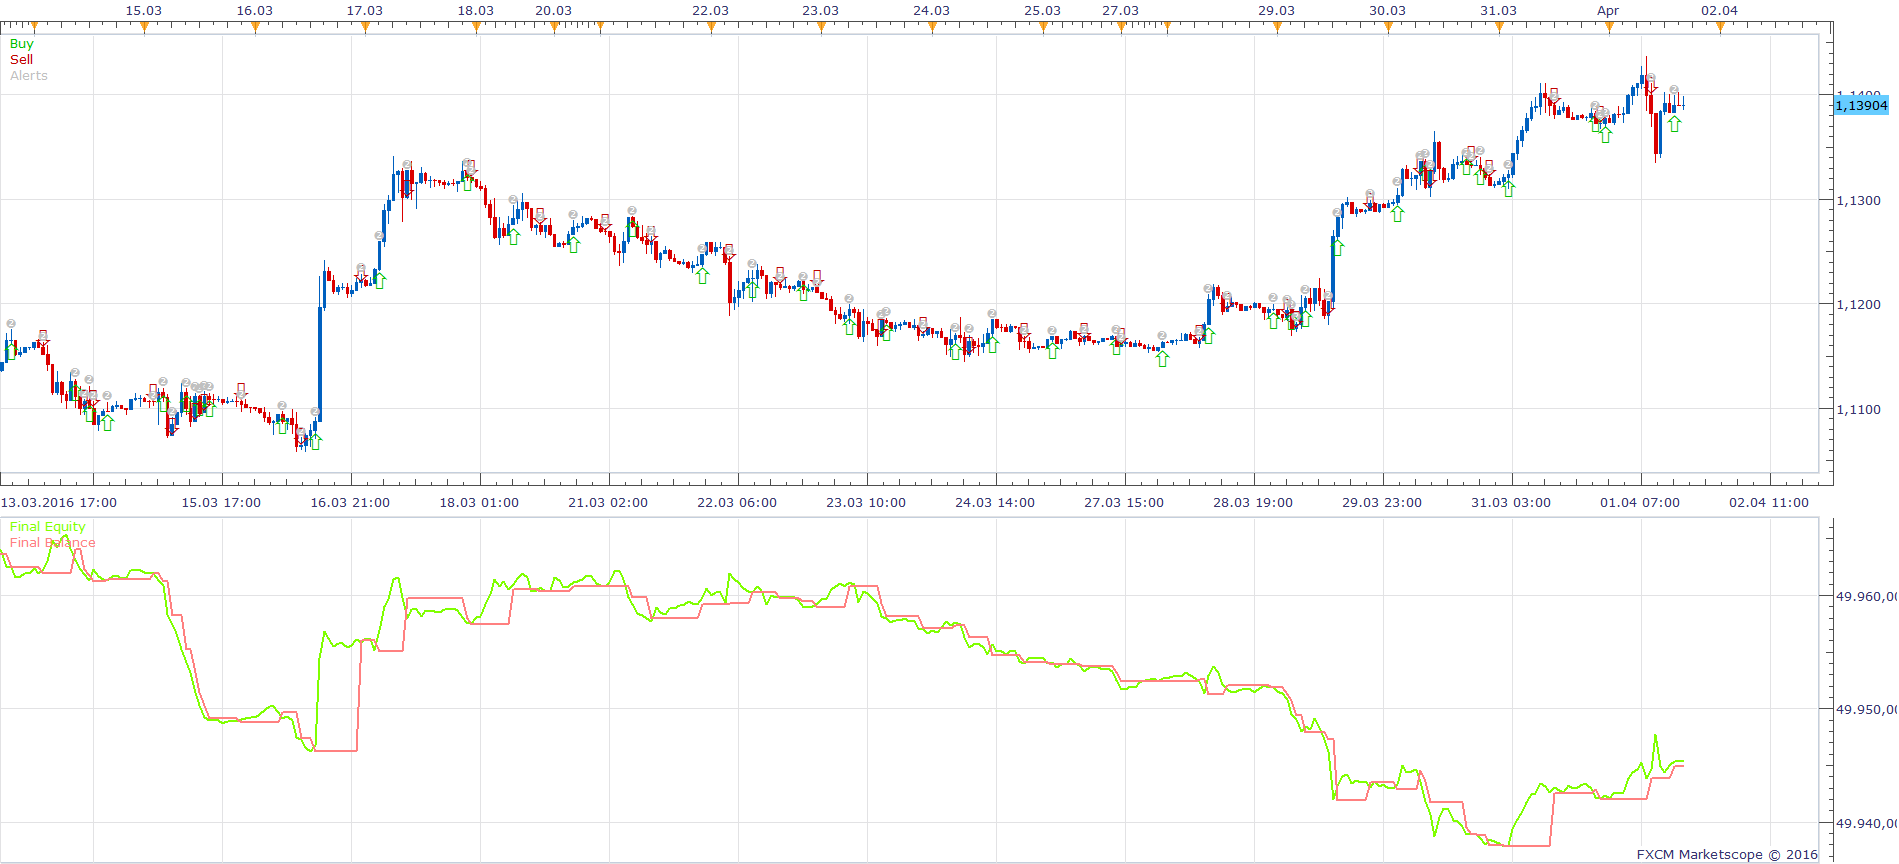
Task: Click the orange day marker below 02.04
Action: tap(1720, 28)
